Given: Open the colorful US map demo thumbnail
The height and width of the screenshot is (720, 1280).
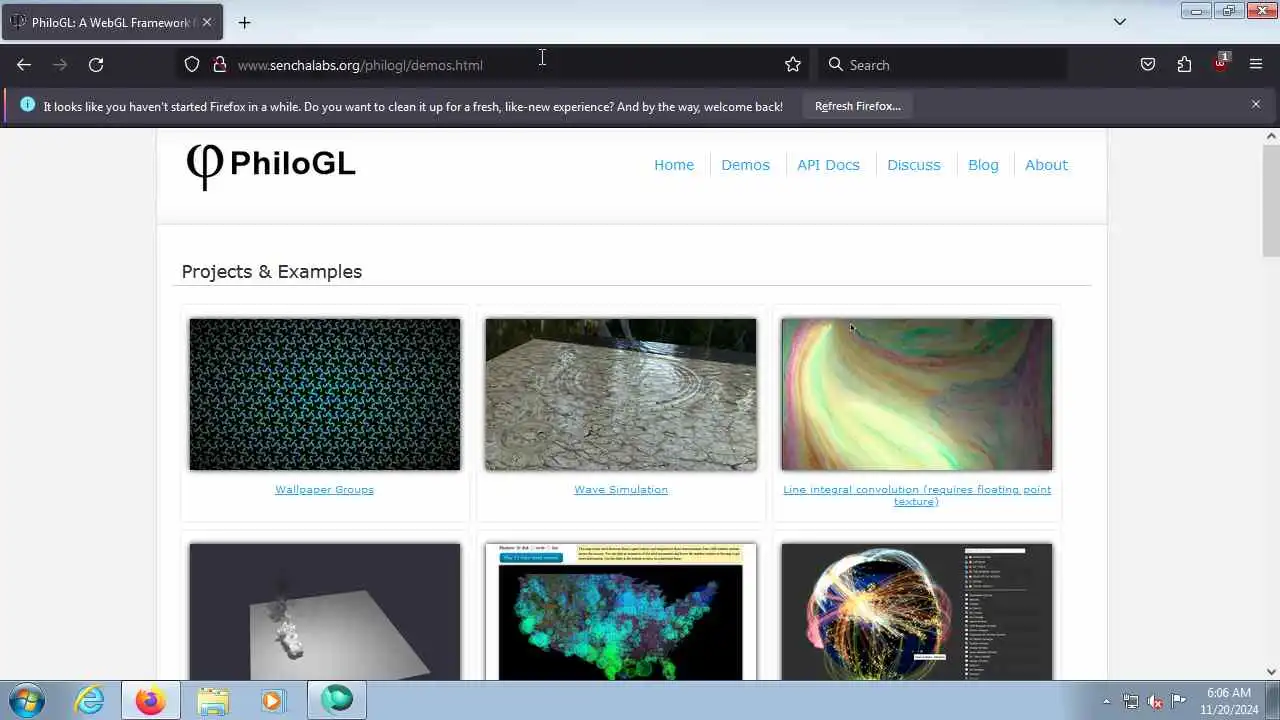Looking at the screenshot, I should [621, 612].
